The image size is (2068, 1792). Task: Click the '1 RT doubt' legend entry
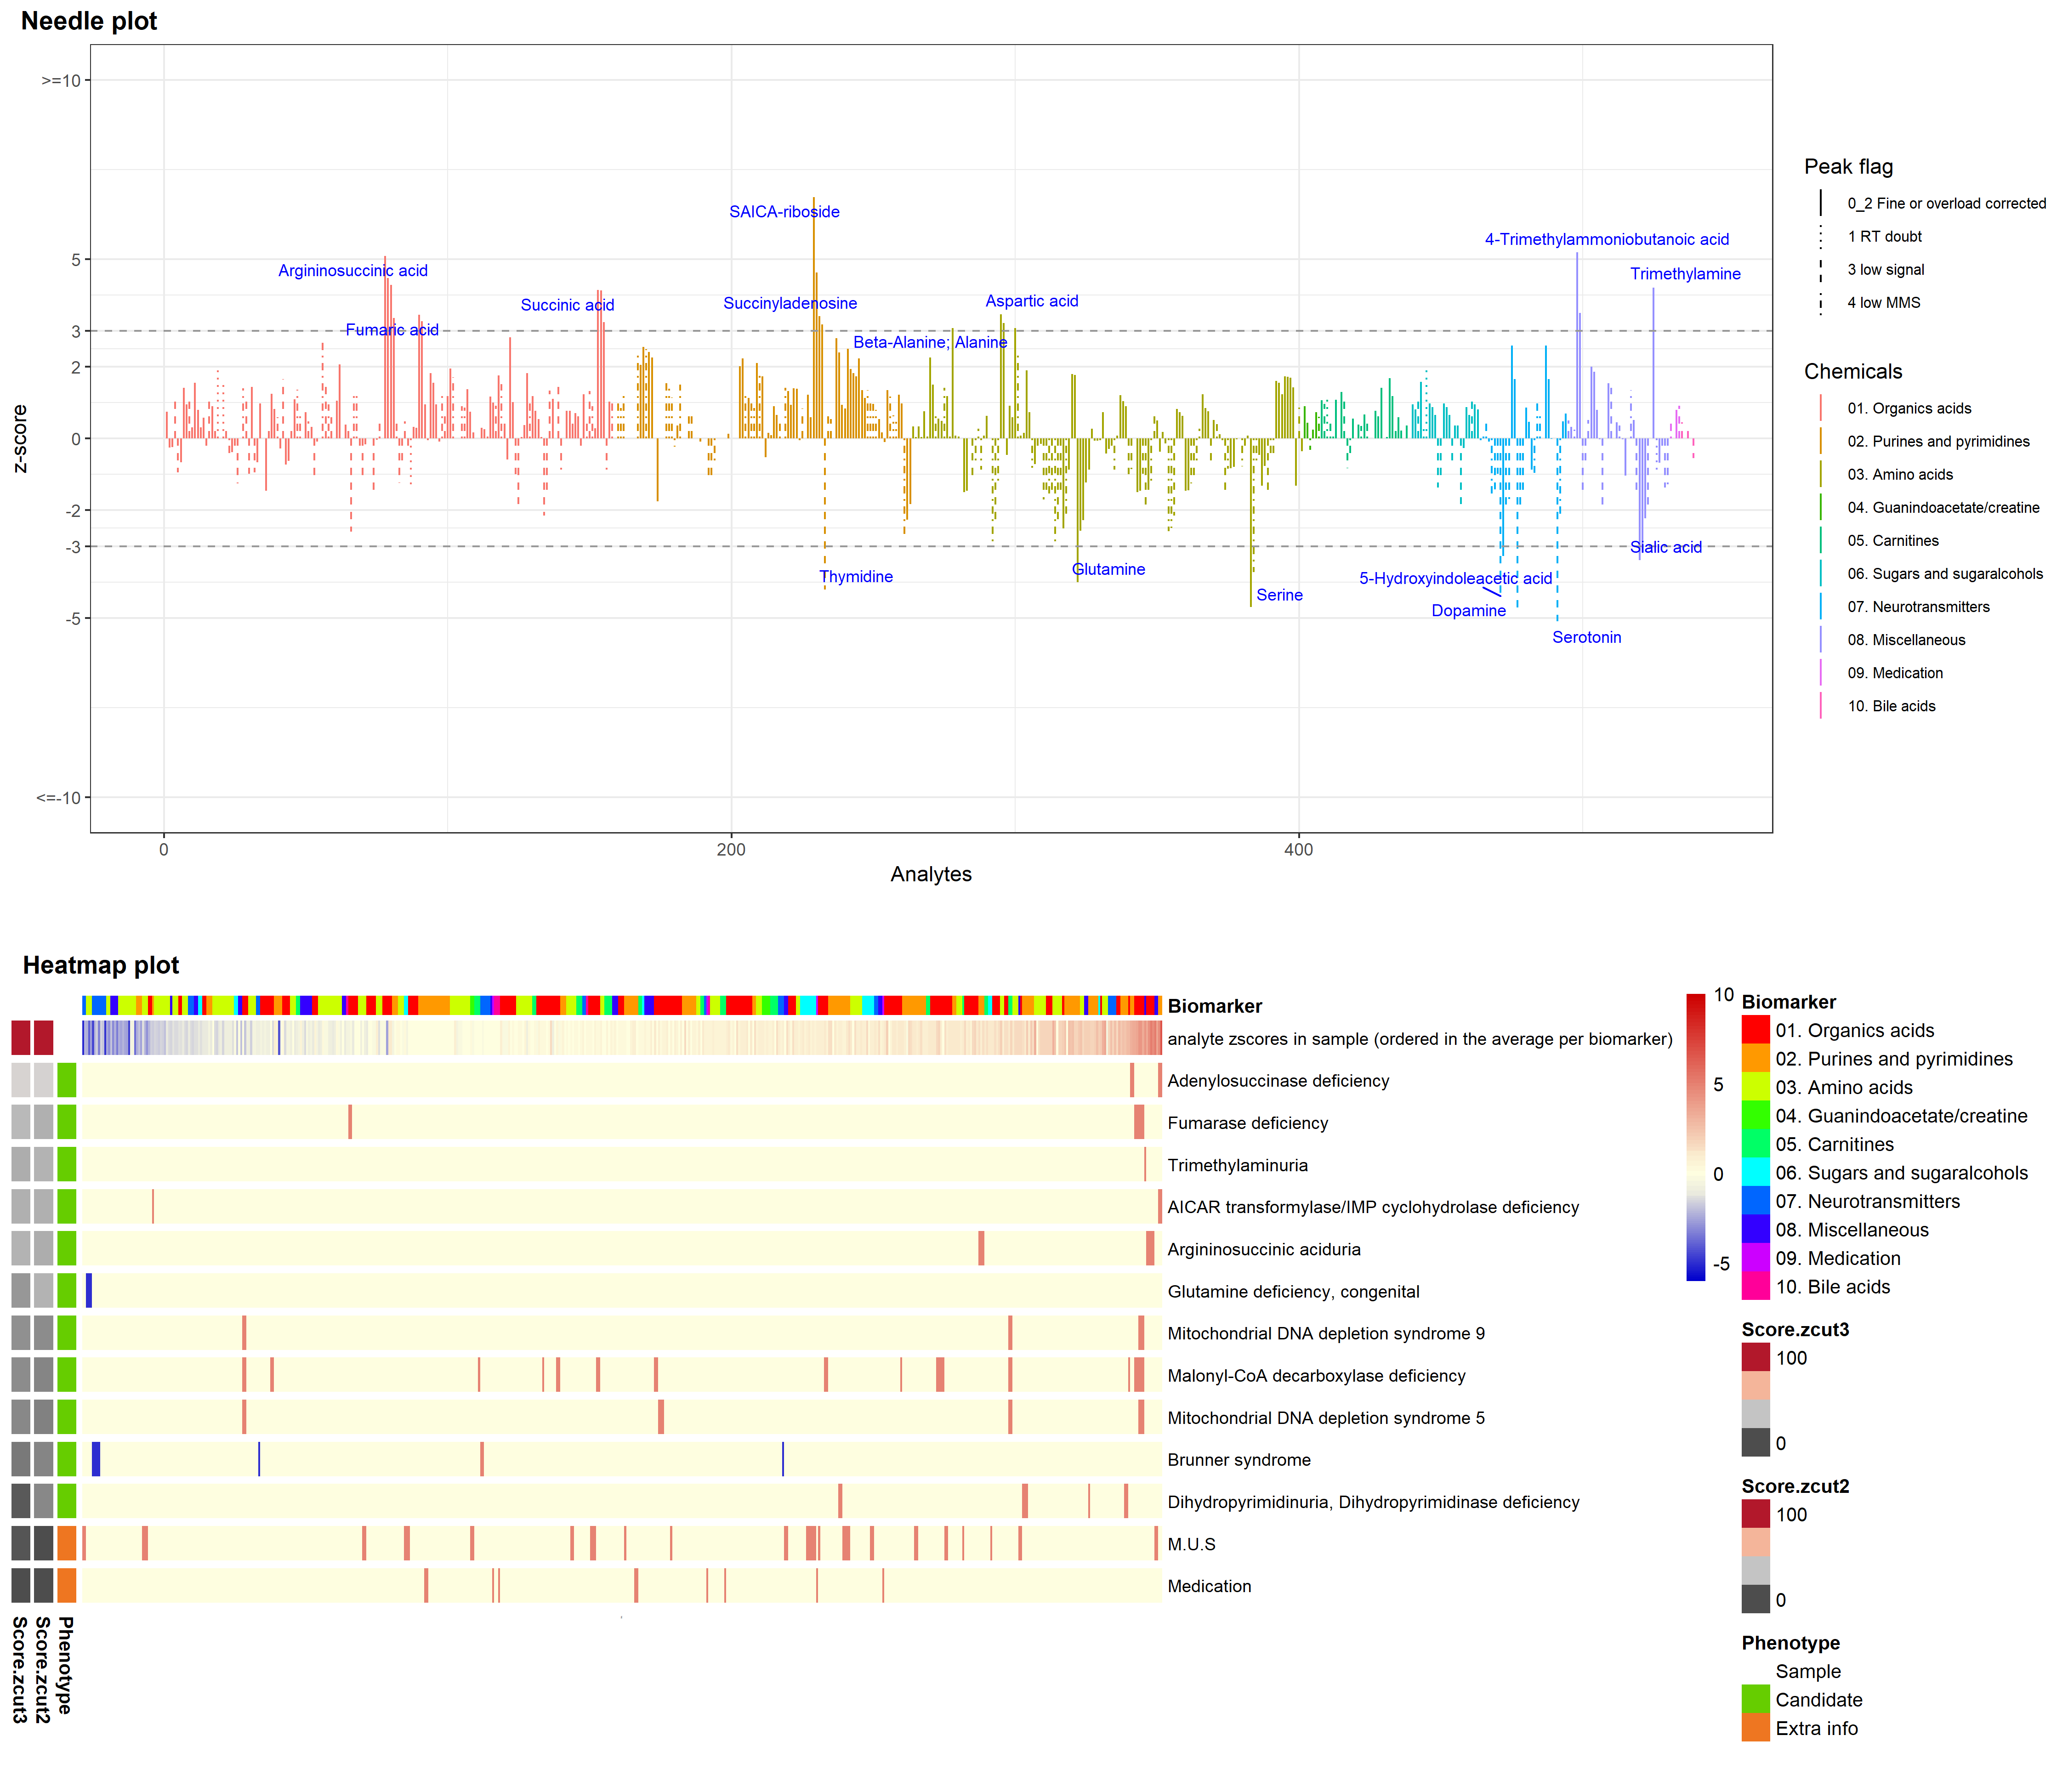1884,236
